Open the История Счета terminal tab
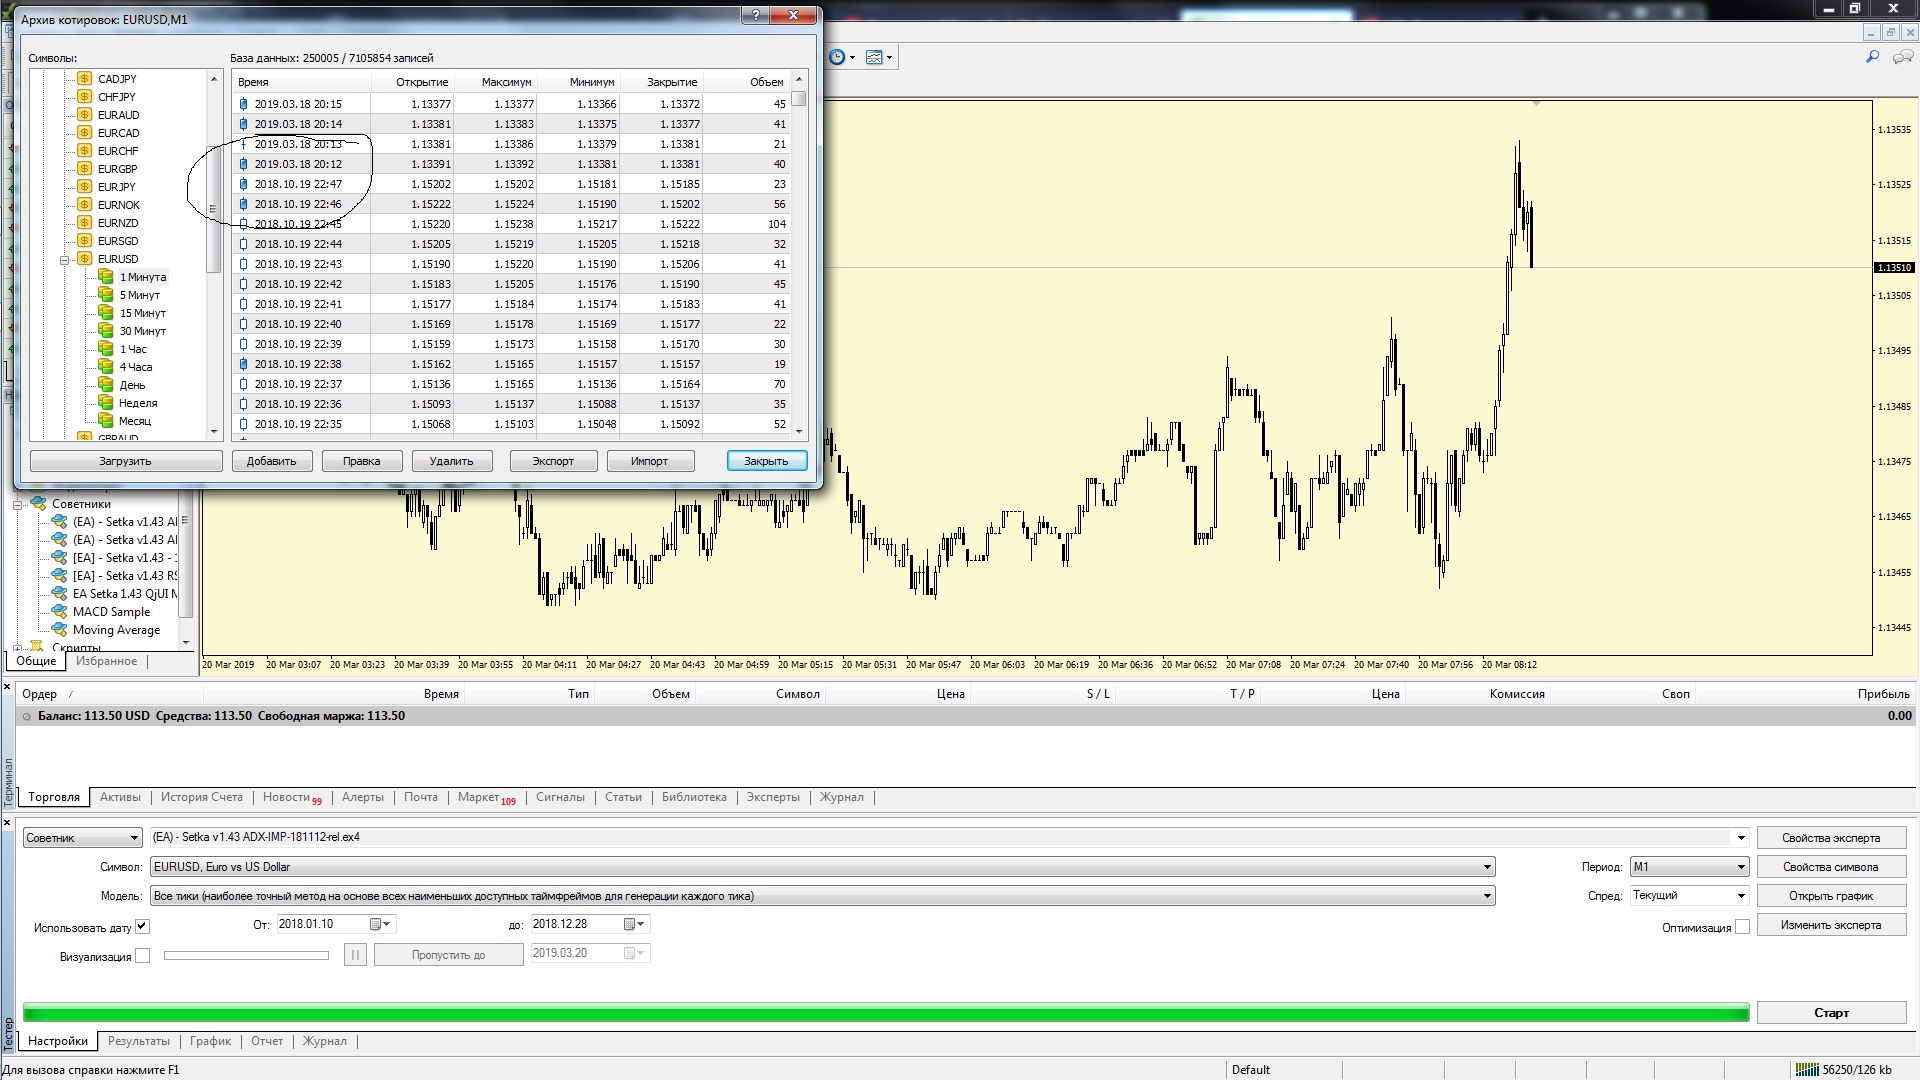 (202, 797)
